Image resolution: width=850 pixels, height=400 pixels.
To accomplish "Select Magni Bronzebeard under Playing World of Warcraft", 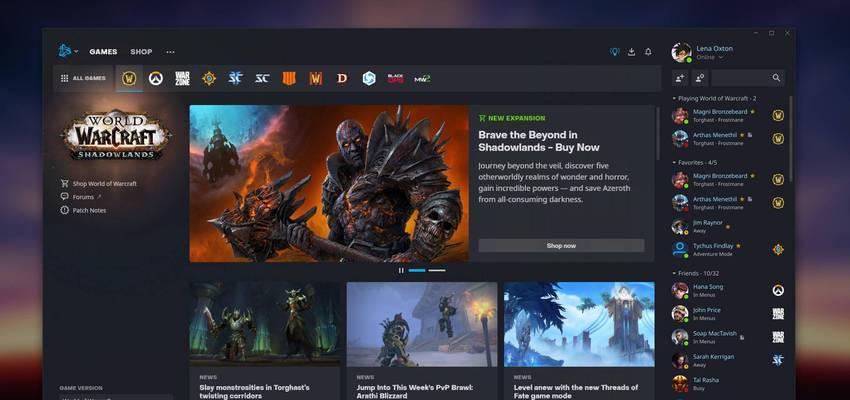I will [728, 115].
